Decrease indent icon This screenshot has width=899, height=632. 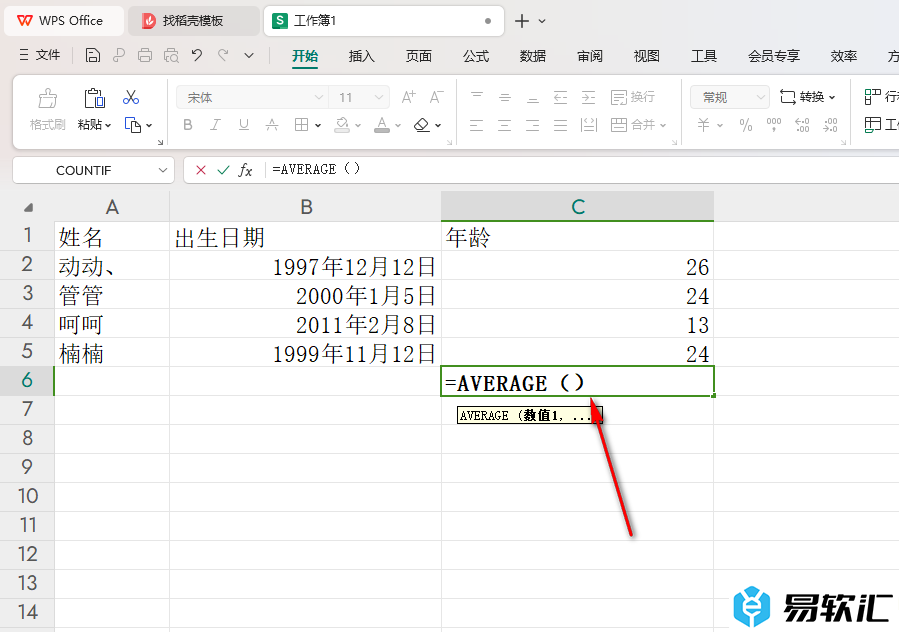[x=560, y=97]
